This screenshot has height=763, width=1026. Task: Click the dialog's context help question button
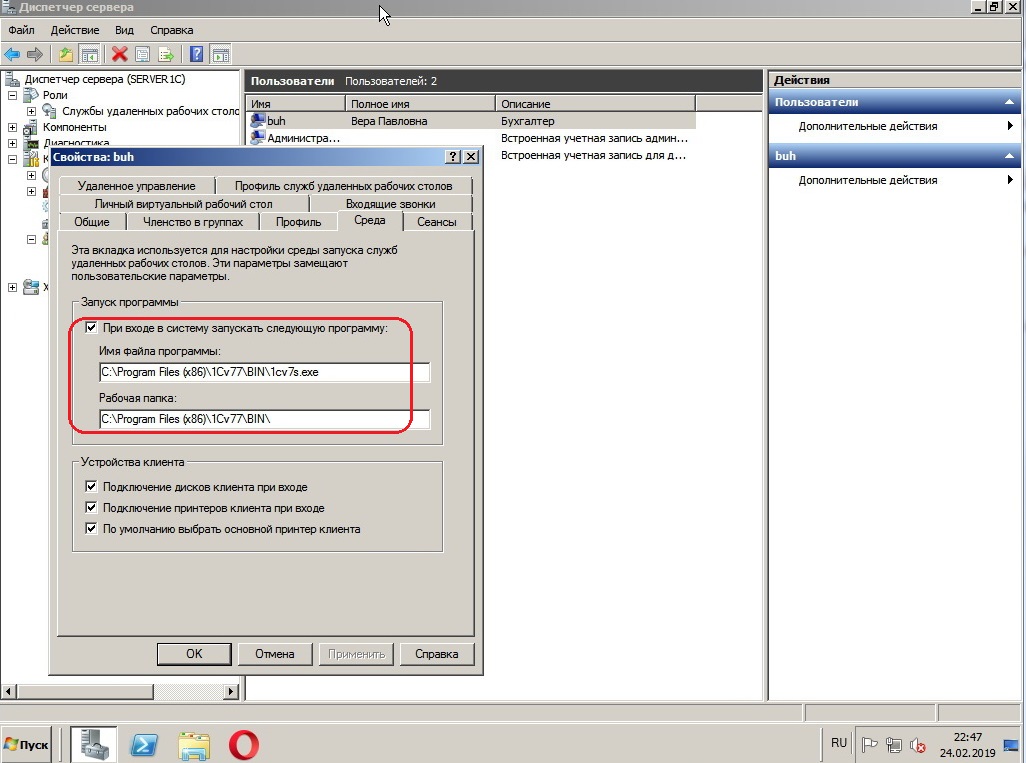coord(452,157)
